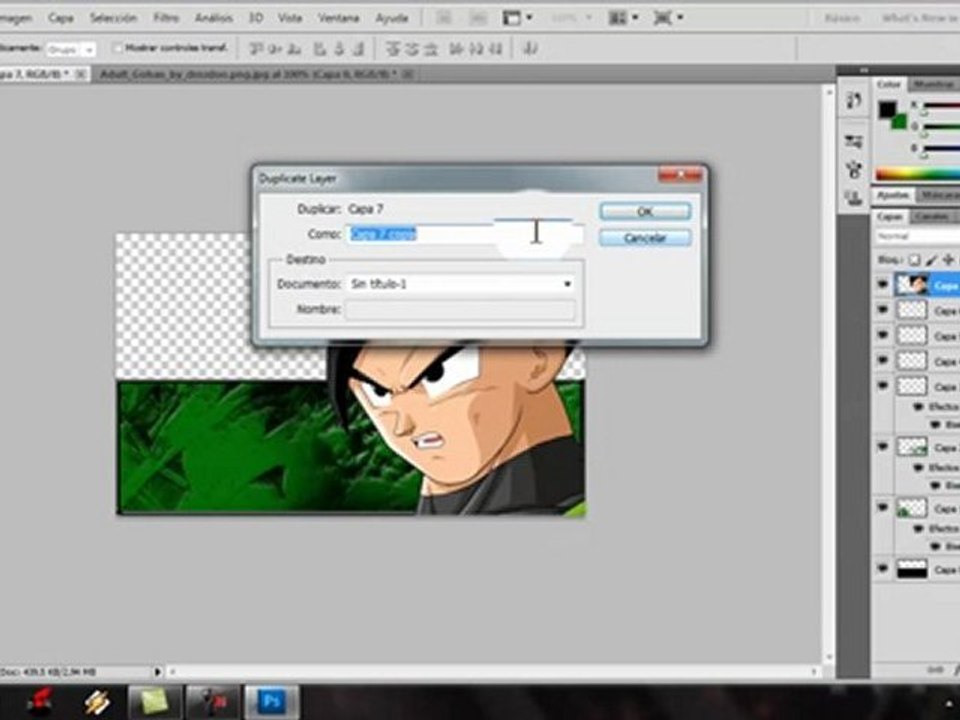Open the Mini Bridge icon

point(478,18)
